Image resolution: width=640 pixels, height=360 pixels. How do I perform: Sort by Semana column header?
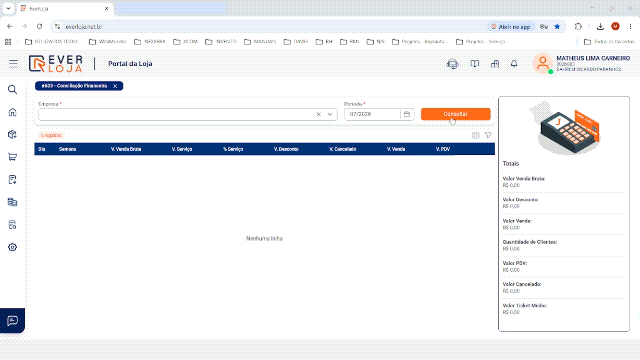click(67, 149)
